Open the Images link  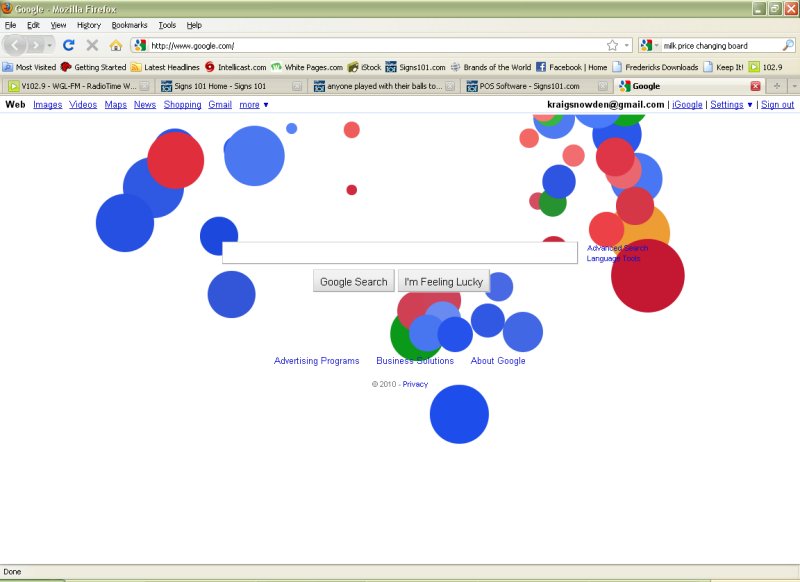(x=47, y=105)
